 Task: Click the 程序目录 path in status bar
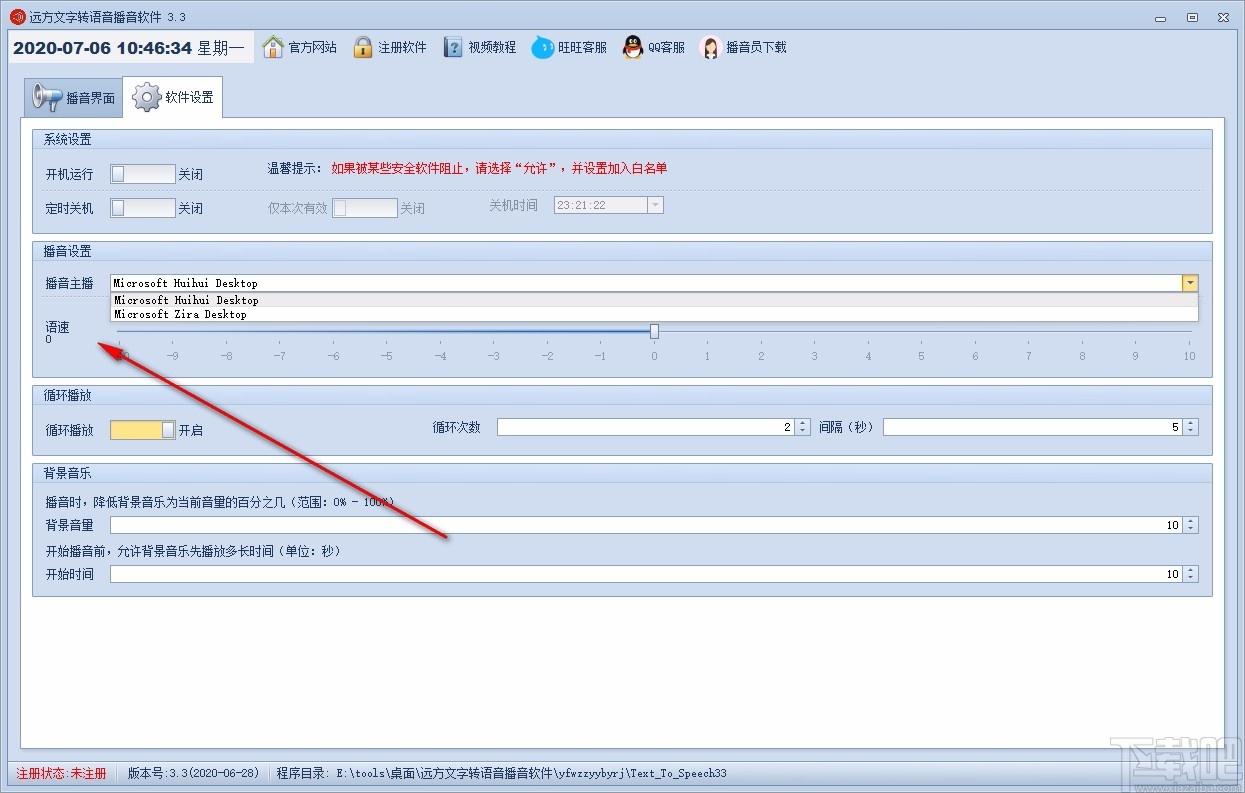pyautogui.click(x=502, y=773)
